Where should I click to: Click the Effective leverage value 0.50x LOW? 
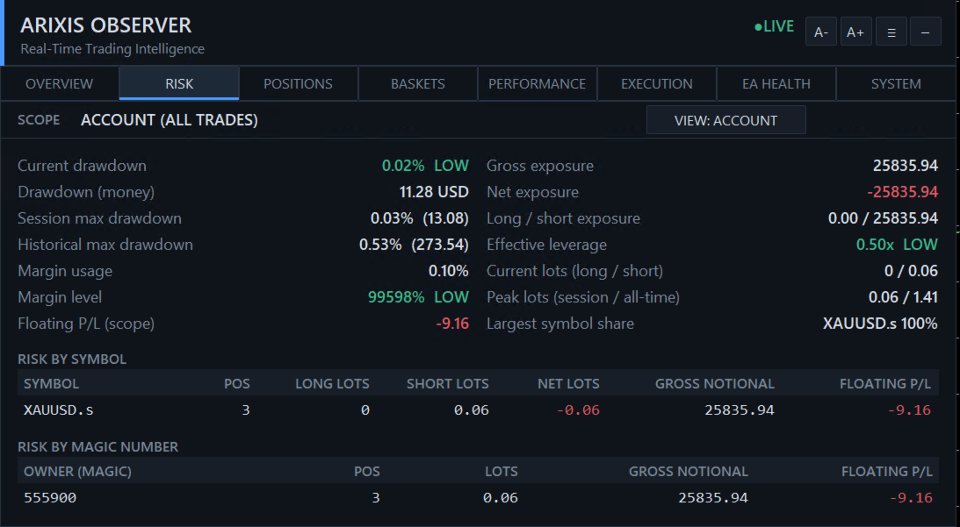[x=897, y=245]
